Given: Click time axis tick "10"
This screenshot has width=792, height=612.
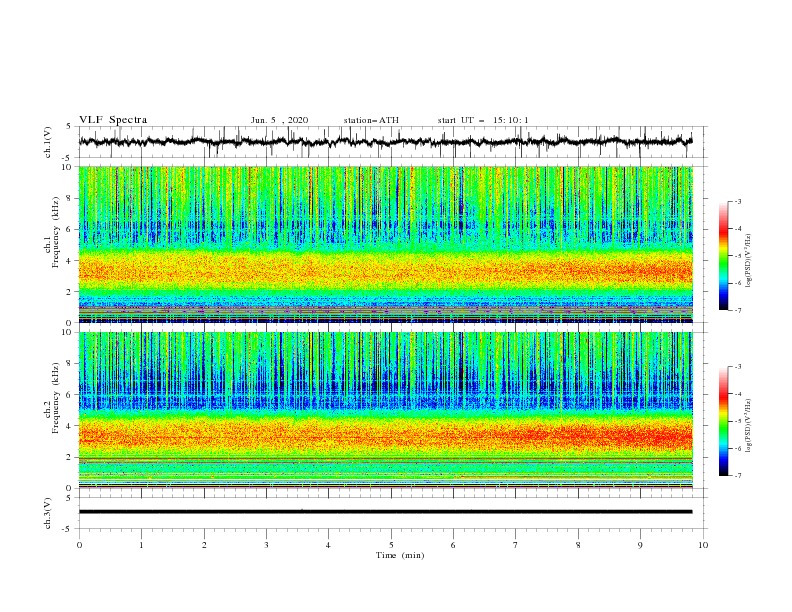Looking at the screenshot, I should [703, 545].
